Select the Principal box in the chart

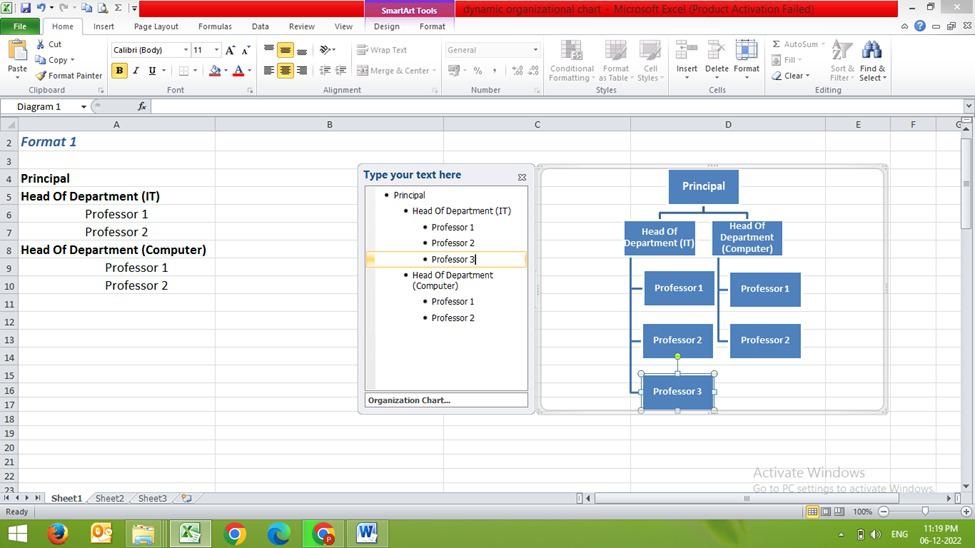tap(703, 187)
